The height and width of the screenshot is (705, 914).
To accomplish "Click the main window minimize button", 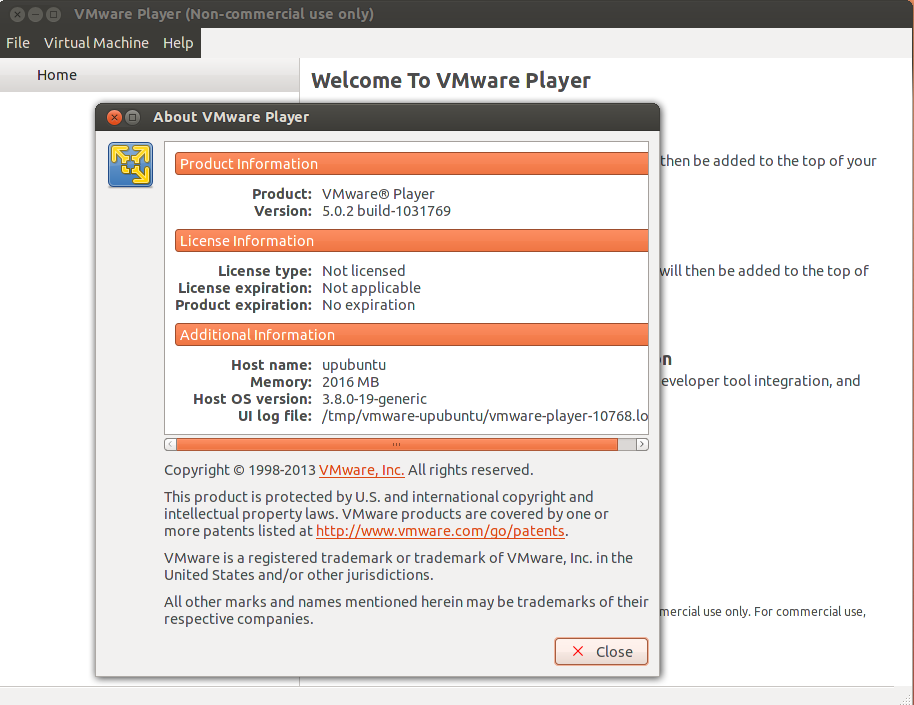I will 36,14.
